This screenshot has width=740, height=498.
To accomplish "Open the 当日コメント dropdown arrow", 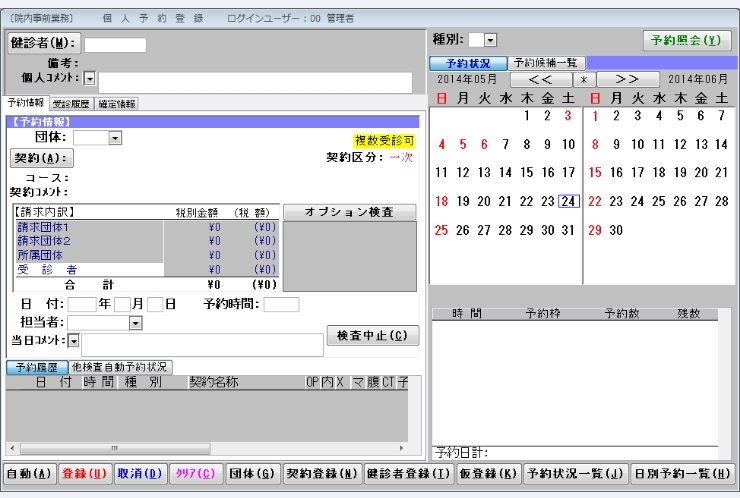I will point(73,341).
